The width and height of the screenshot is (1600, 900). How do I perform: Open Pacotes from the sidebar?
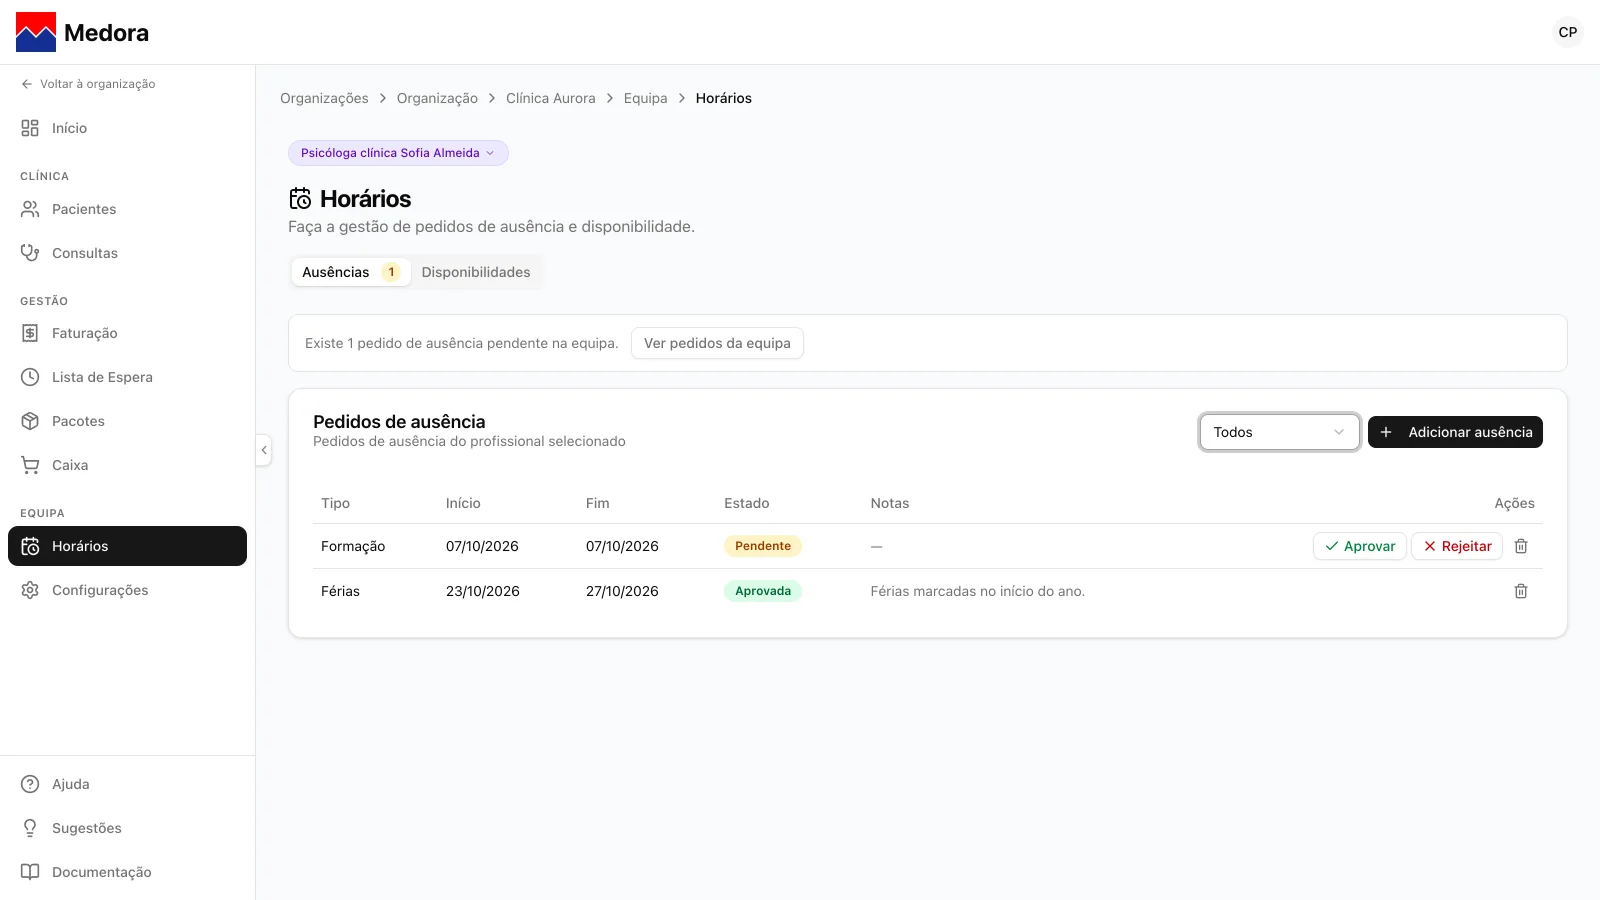point(127,421)
